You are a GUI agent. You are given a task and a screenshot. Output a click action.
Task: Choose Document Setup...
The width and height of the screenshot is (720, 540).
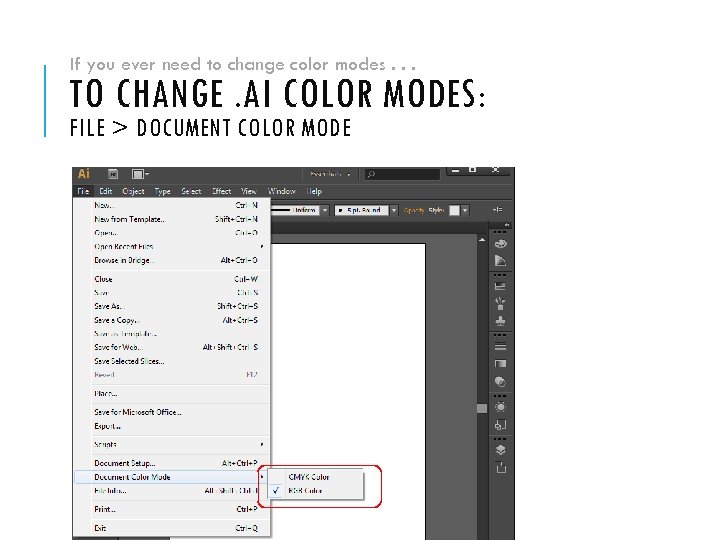tap(172, 463)
